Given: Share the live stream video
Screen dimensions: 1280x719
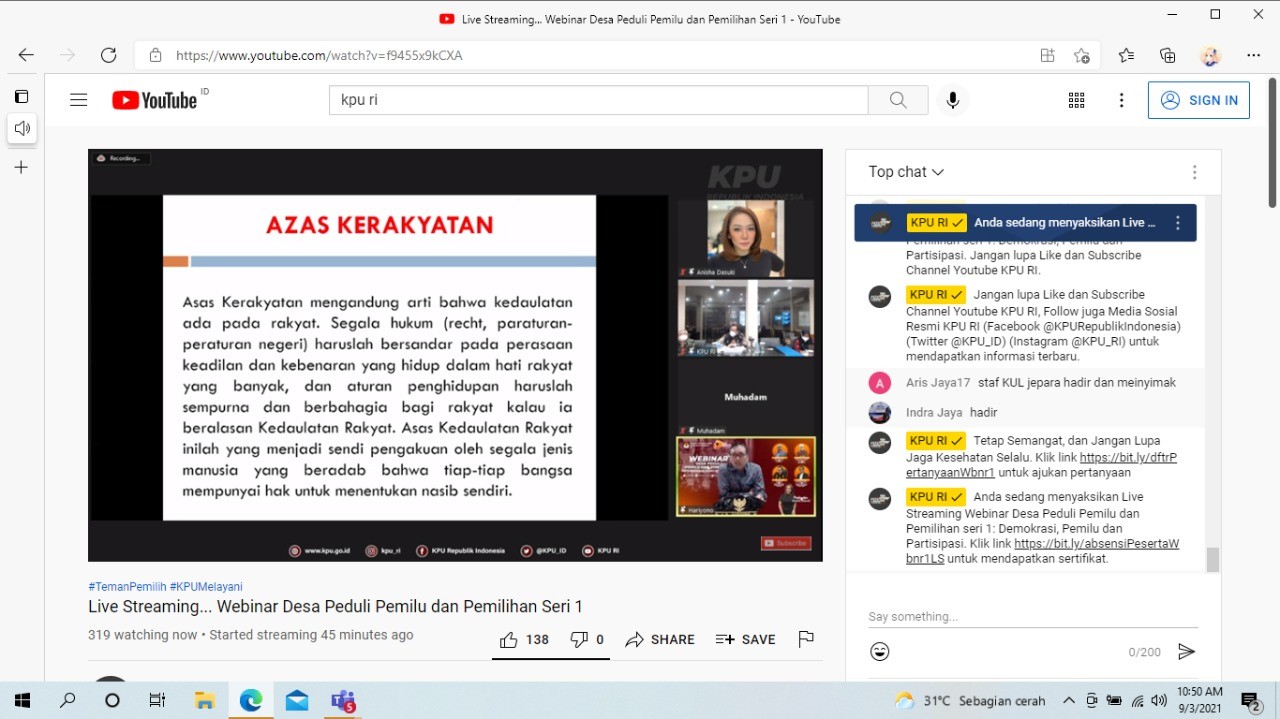Looking at the screenshot, I should 660,640.
